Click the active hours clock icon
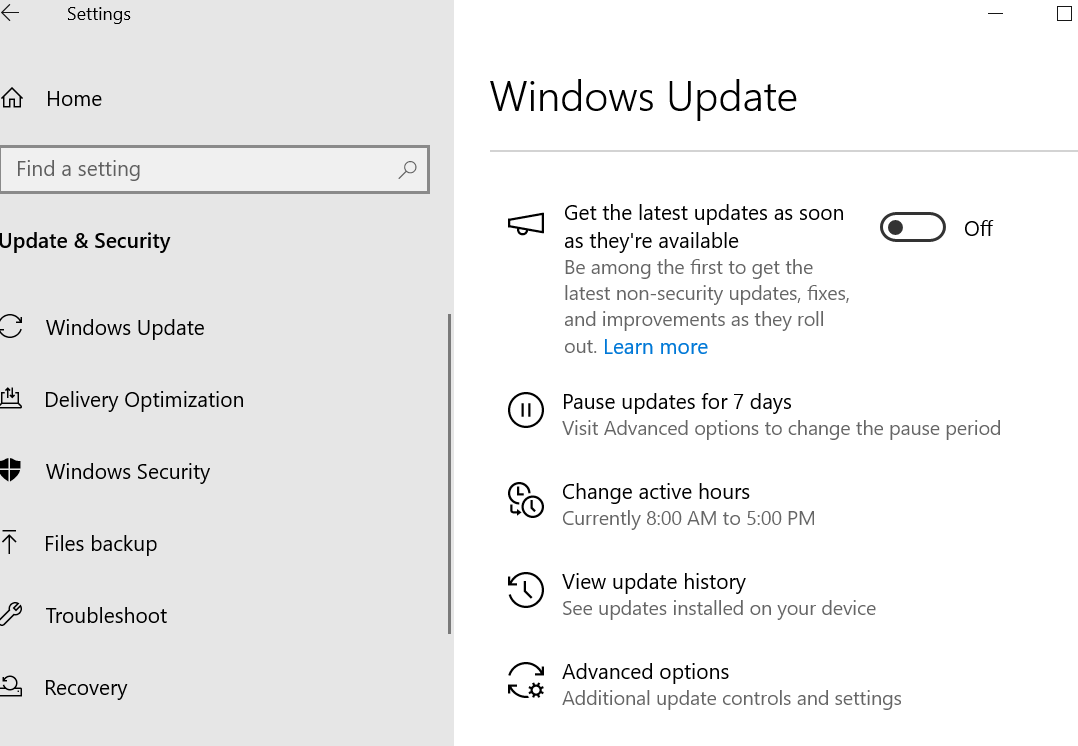Screen dimensions: 1078x746 click(x=526, y=500)
